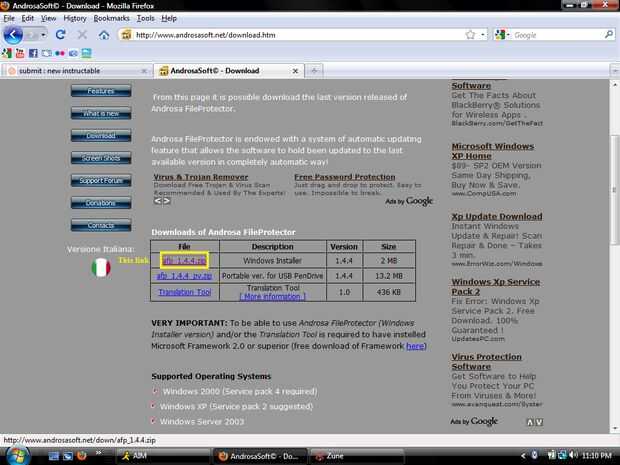The height and width of the screenshot is (465, 620).
Task: Open the list-all-tabs dropdown at tab bar end
Action: (x=615, y=71)
